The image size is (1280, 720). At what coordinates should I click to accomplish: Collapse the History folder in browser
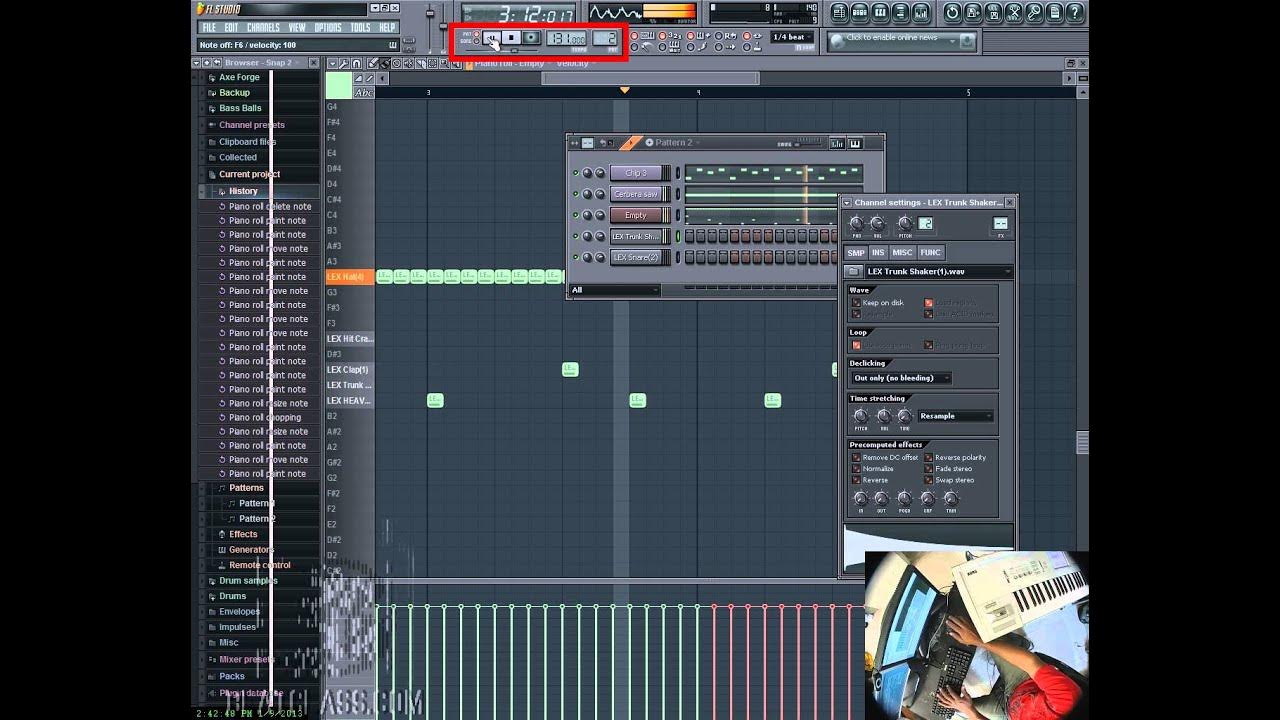tap(243, 191)
